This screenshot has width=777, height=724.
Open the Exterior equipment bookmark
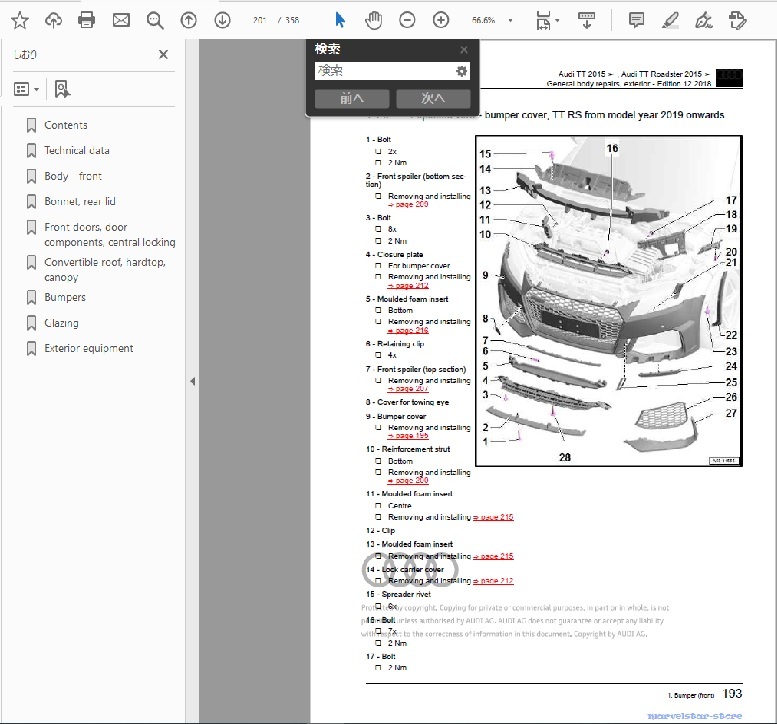tap(89, 348)
